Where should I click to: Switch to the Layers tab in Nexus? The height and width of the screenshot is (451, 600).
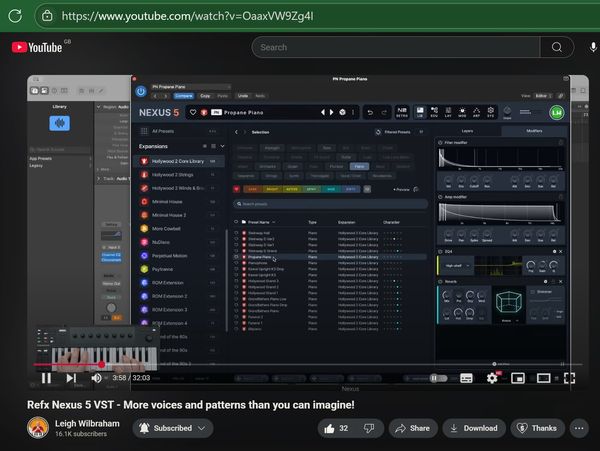click(467, 131)
